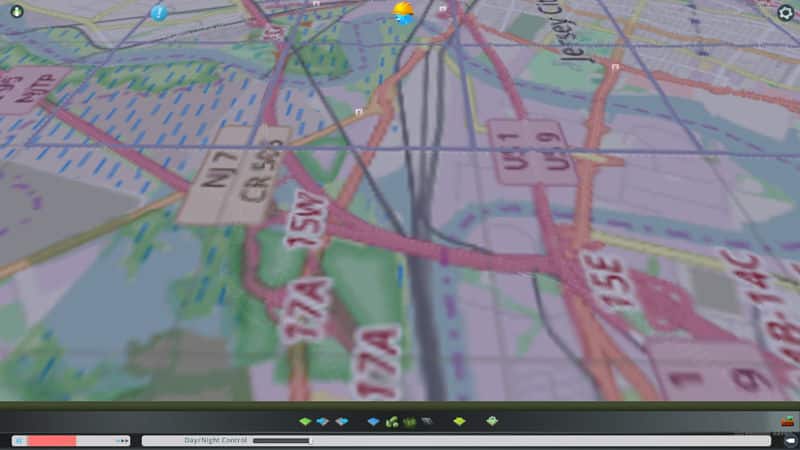Click the green grass icon right of trees
The image size is (800, 450).
coord(409,422)
